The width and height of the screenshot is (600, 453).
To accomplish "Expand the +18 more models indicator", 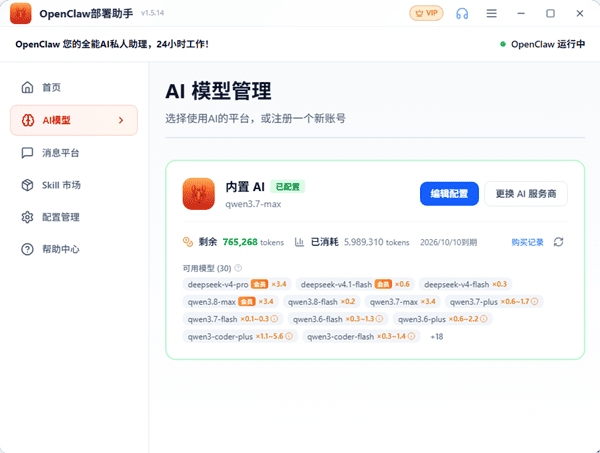I will (437, 336).
